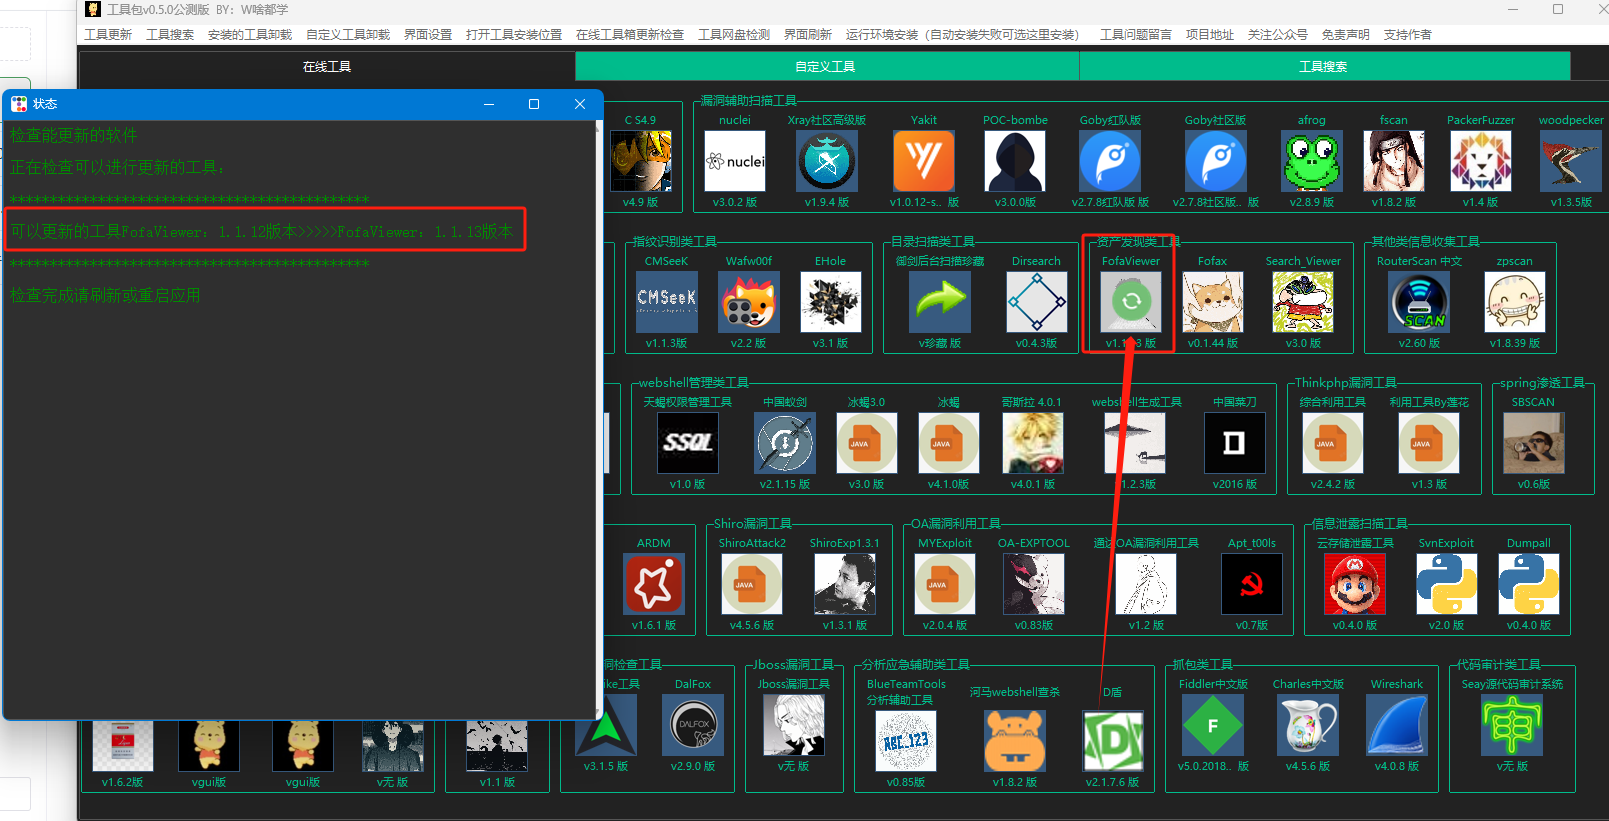
Task: Open MYExploit OA tool icon
Action: pyautogui.click(x=945, y=584)
